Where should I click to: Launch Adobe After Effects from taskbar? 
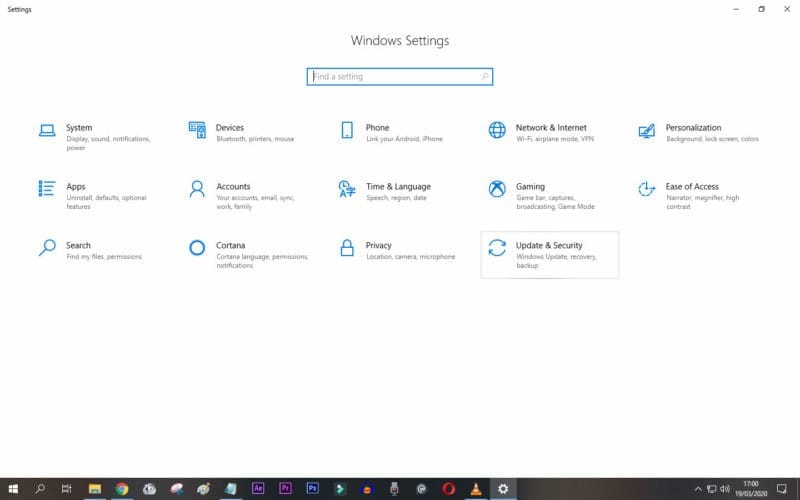pyautogui.click(x=258, y=489)
